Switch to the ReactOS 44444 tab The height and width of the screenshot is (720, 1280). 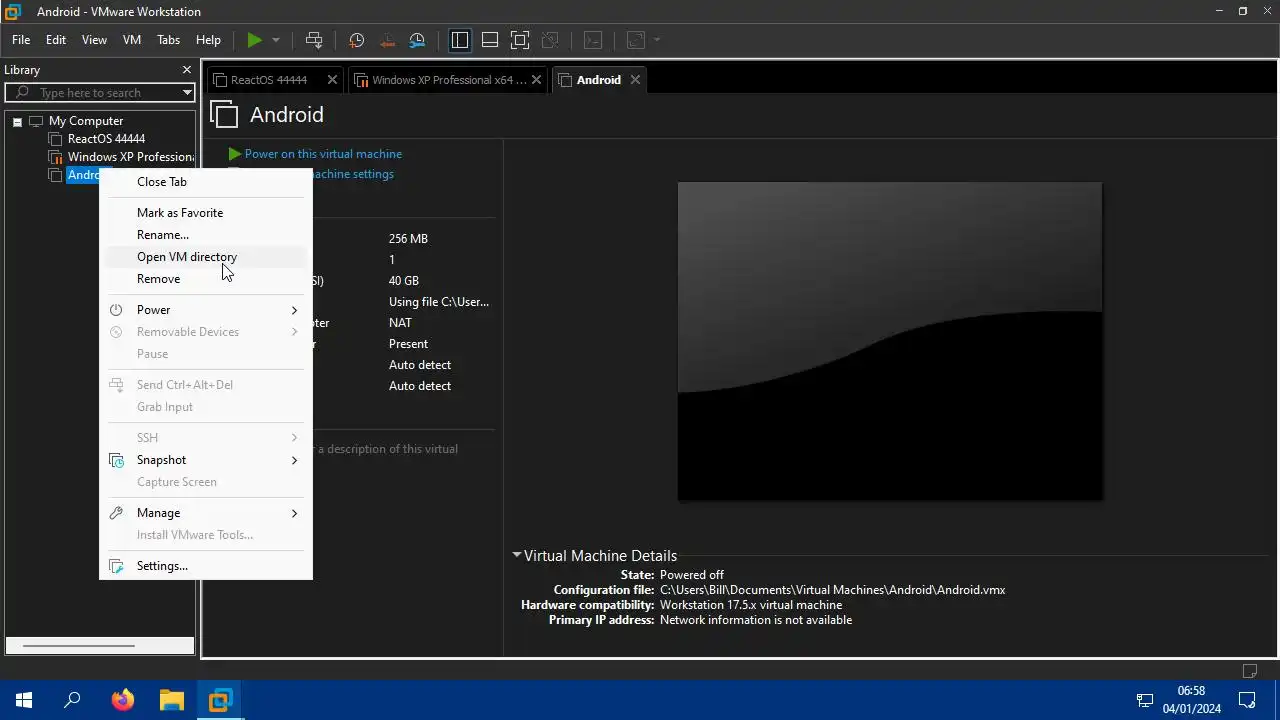point(269,80)
